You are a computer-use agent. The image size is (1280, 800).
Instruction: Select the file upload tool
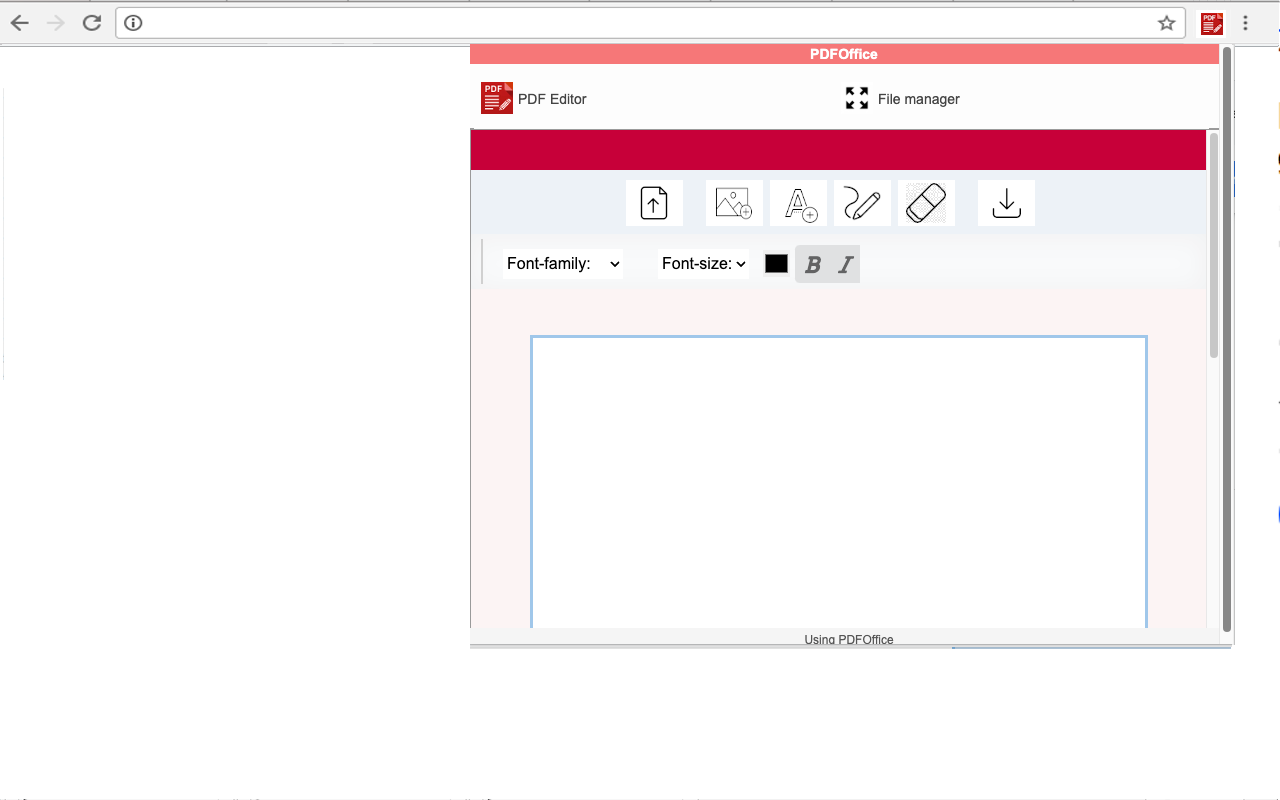coord(654,203)
